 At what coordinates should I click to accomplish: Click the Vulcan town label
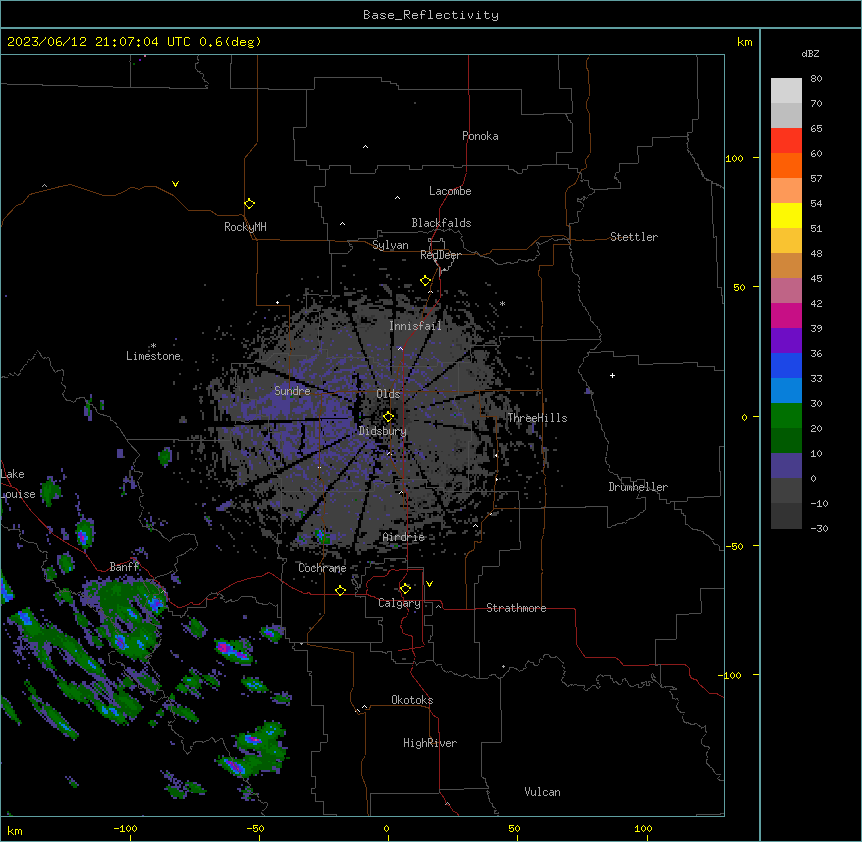[543, 792]
